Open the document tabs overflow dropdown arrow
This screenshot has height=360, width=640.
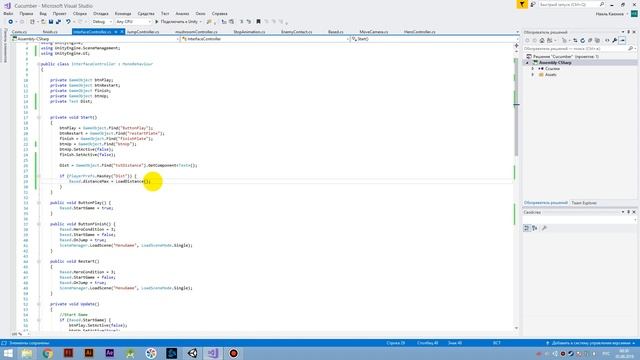coord(517,32)
